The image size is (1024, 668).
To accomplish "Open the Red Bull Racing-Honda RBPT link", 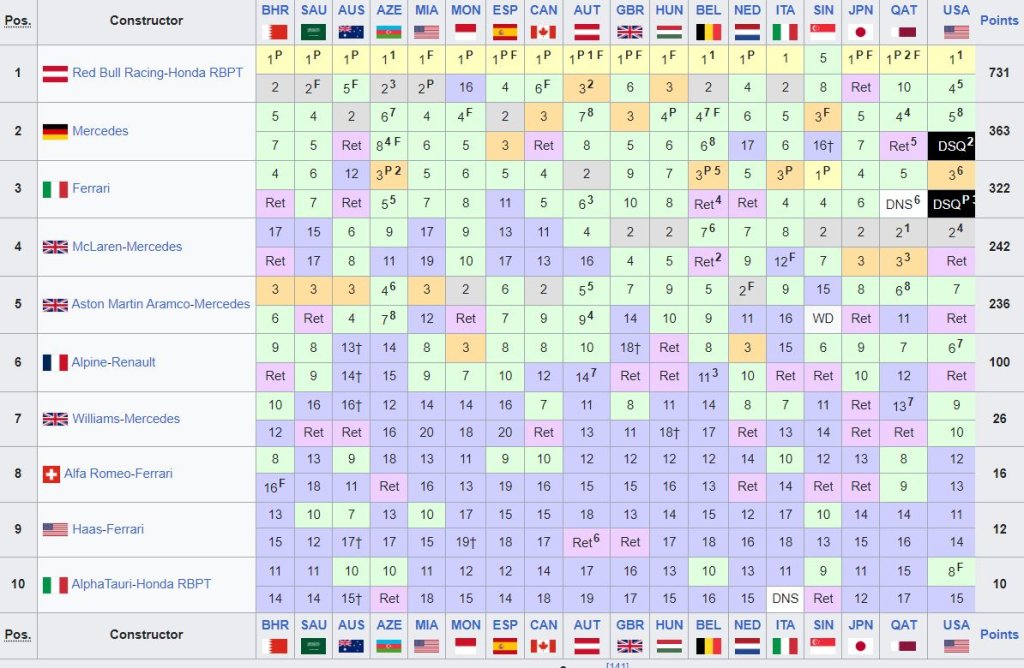I will [157, 73].
